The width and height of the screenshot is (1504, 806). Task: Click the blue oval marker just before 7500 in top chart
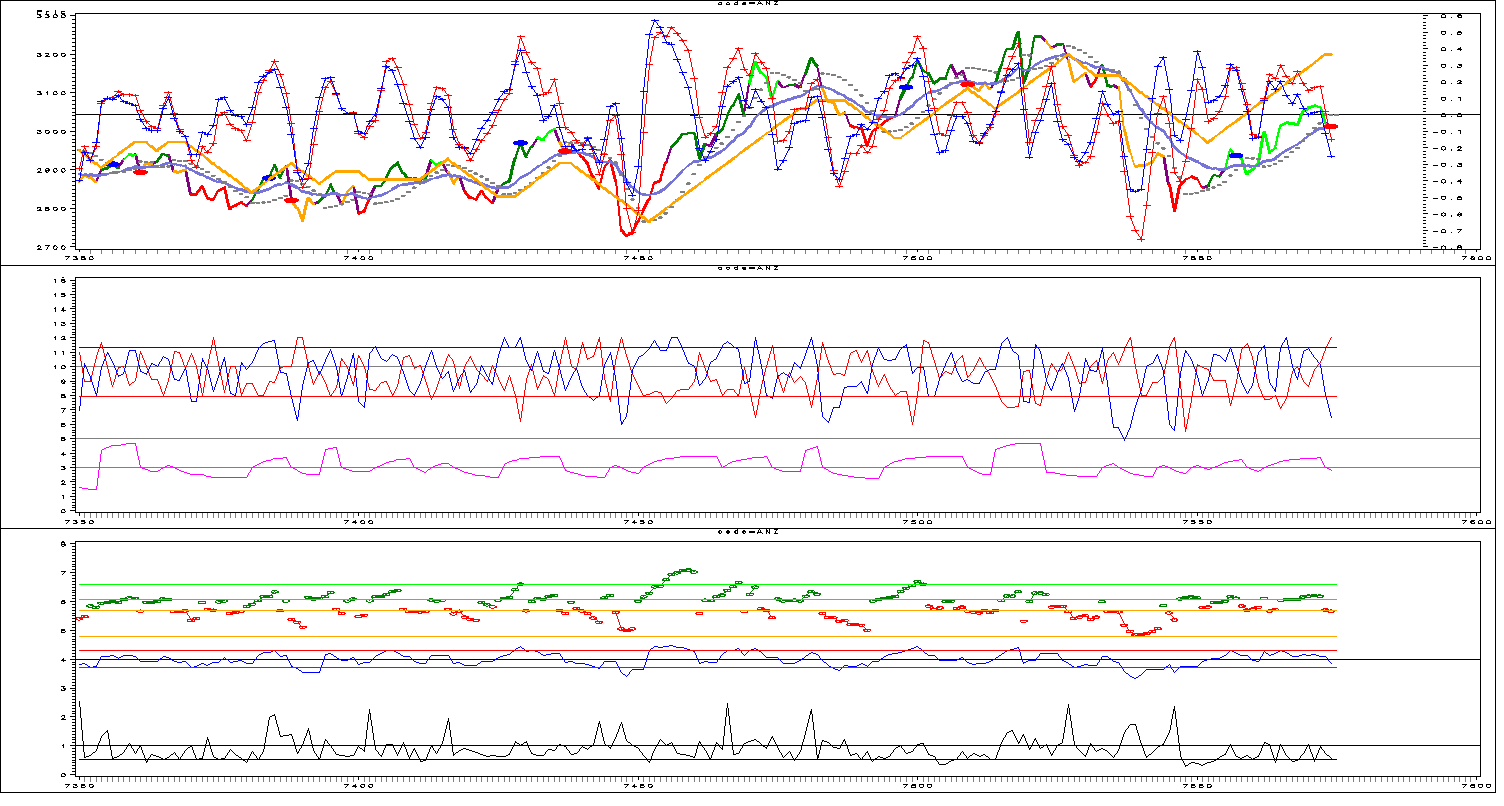click(x=906, y=87)
